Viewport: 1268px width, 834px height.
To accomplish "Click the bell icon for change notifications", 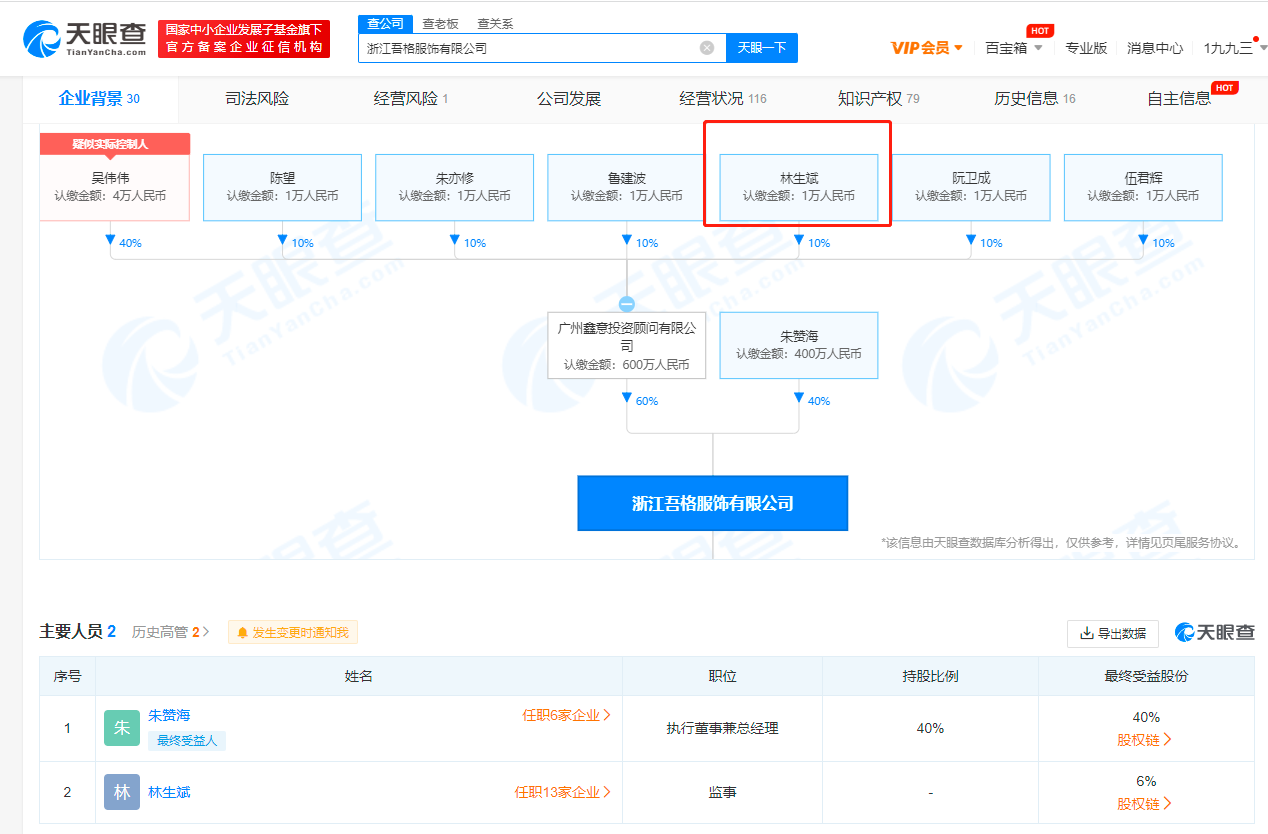I will coord(242,632).
